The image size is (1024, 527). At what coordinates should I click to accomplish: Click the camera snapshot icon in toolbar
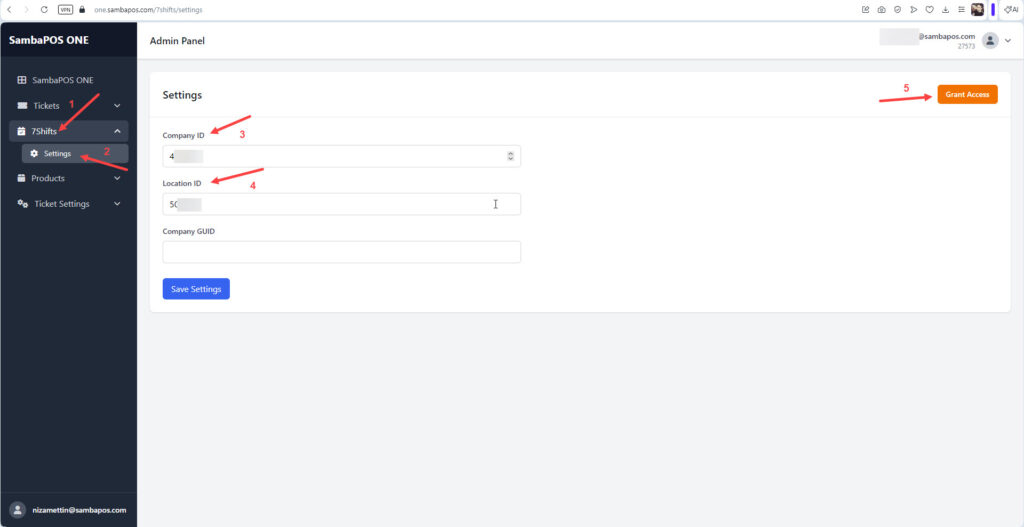coord(881,9)
